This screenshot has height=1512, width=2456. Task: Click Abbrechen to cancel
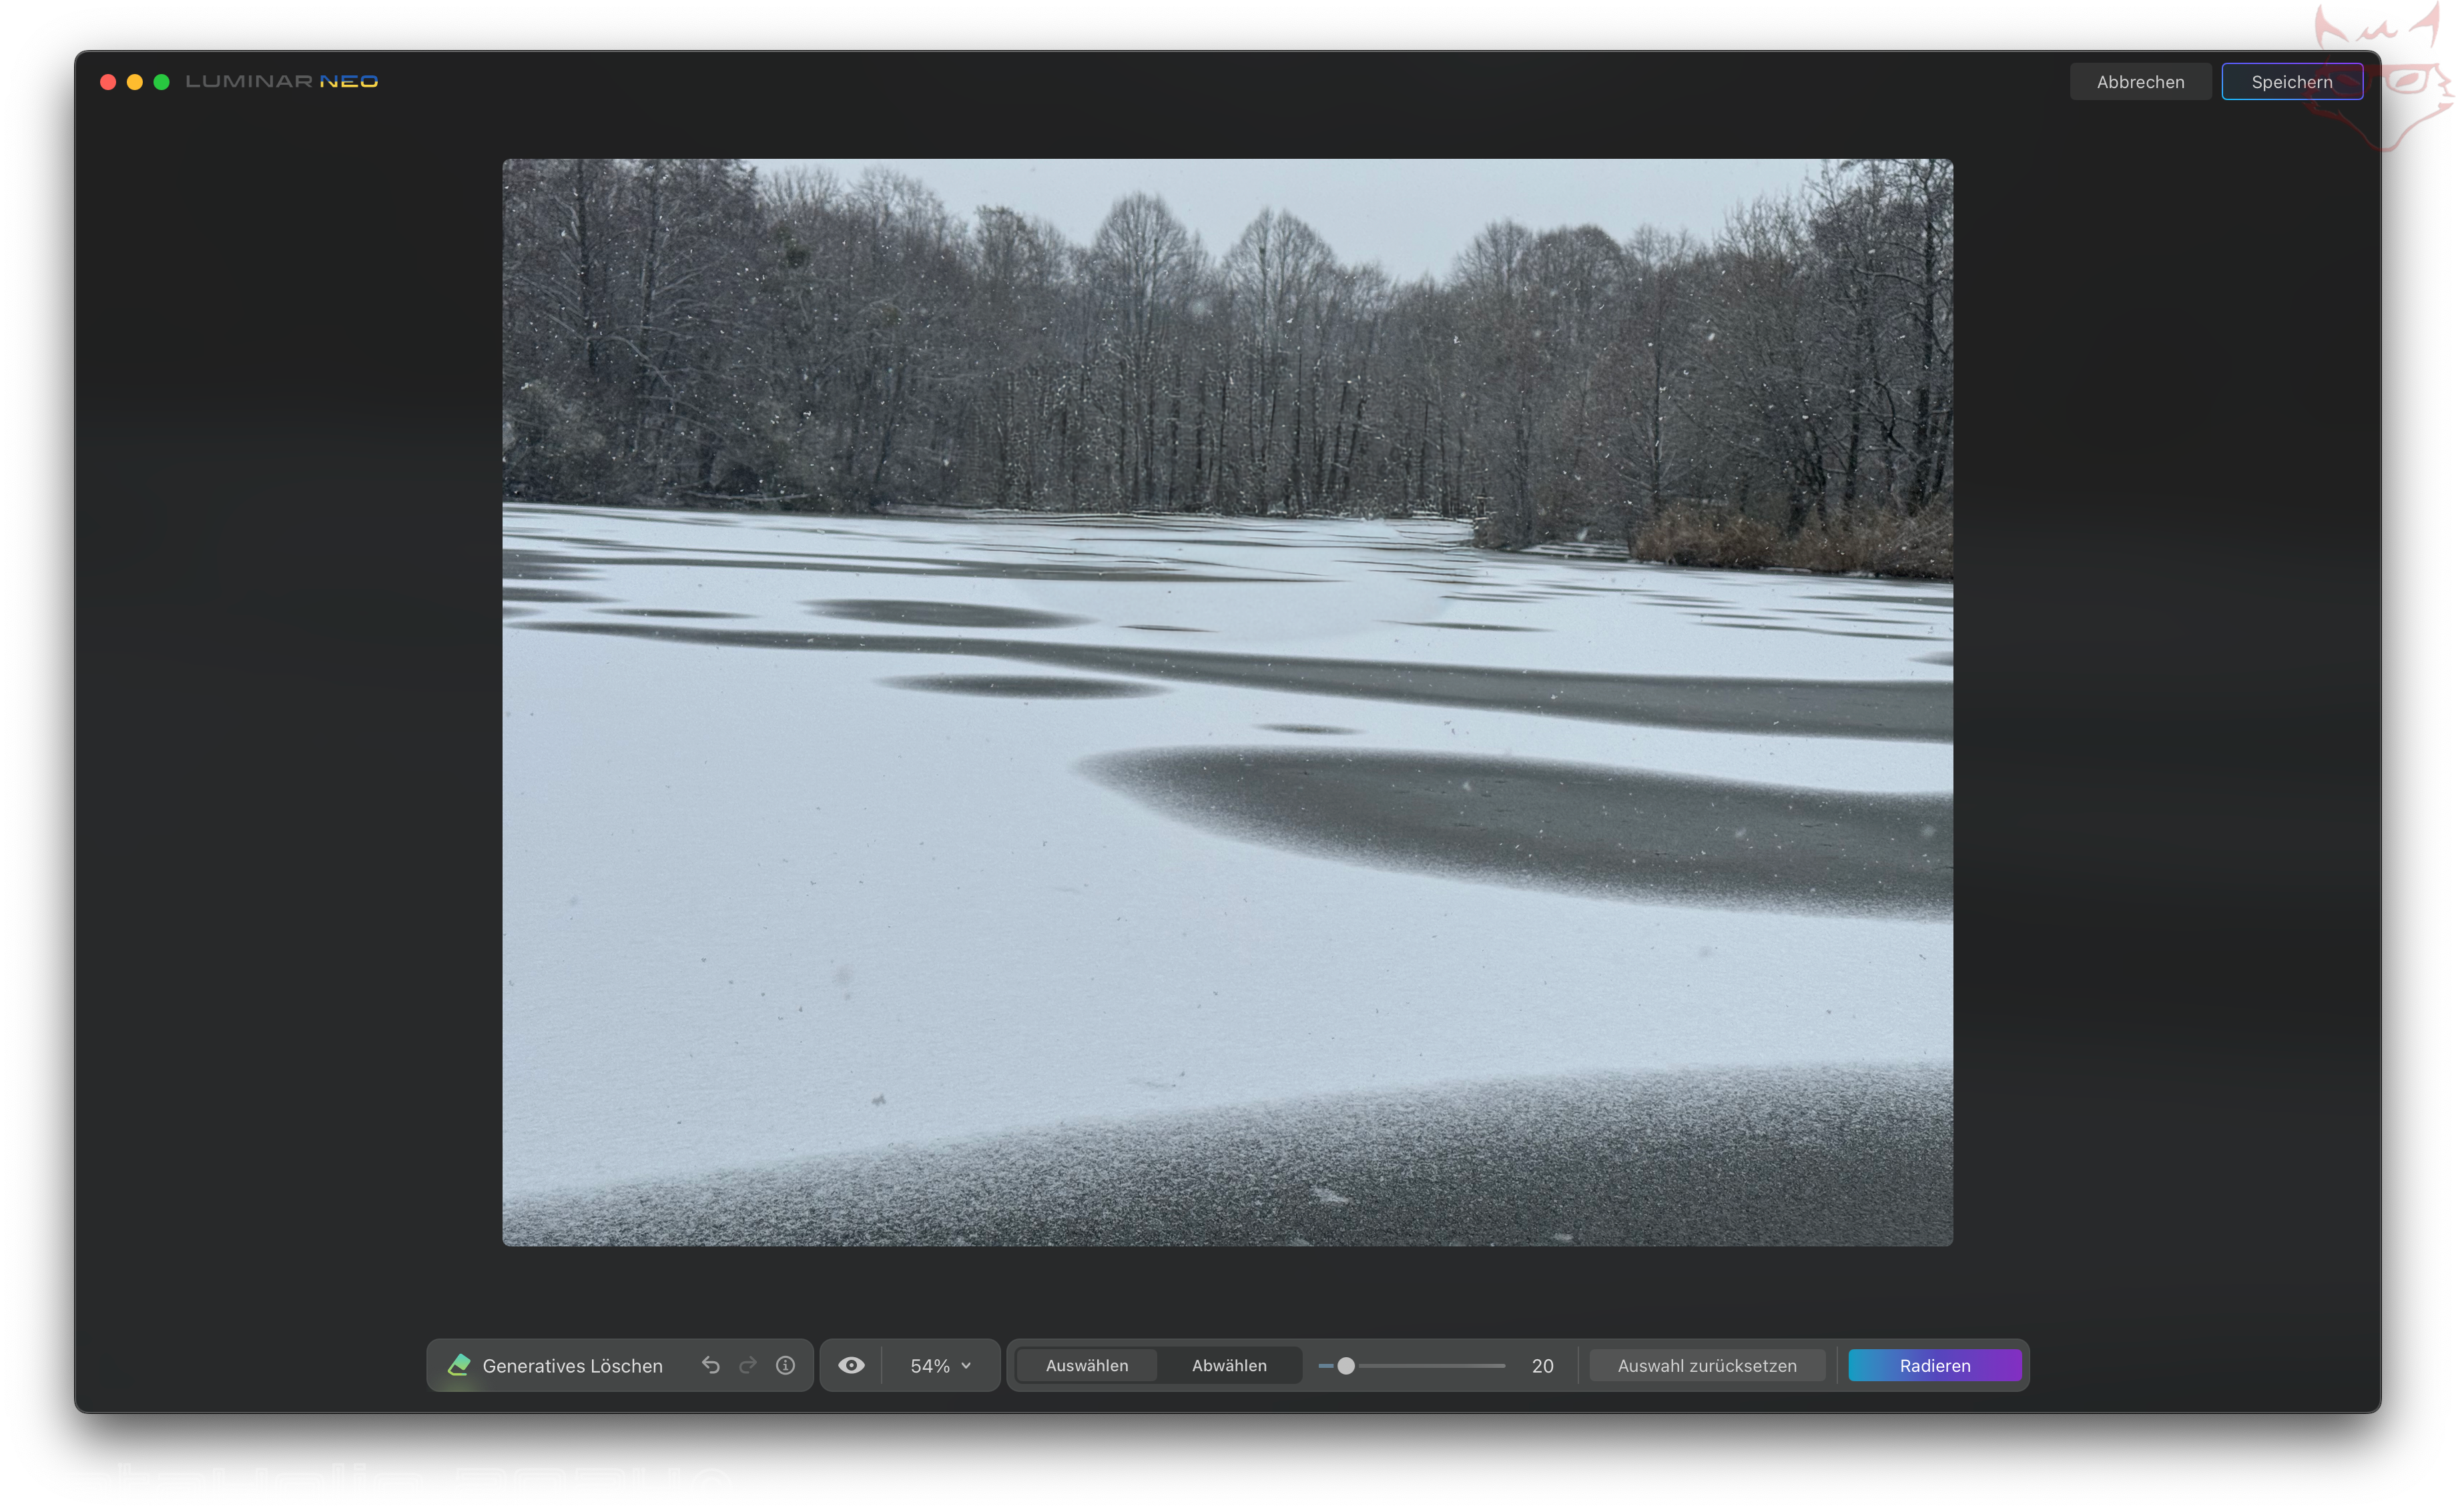tap(2140, 82)
